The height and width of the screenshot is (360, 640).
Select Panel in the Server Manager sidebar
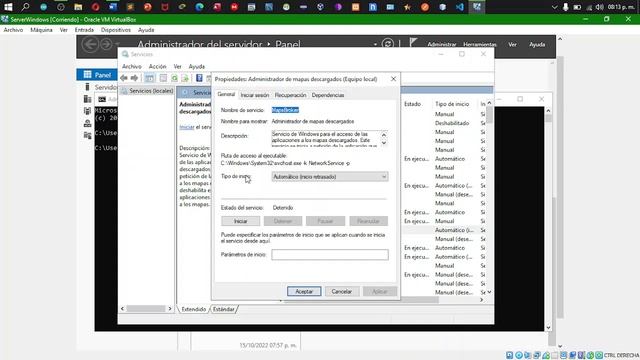pos(97,75)
